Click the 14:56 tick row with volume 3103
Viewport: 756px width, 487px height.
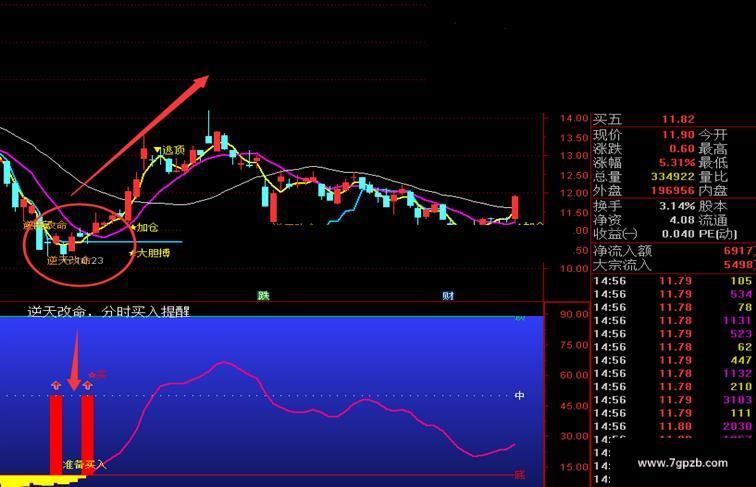coord(673,400)
